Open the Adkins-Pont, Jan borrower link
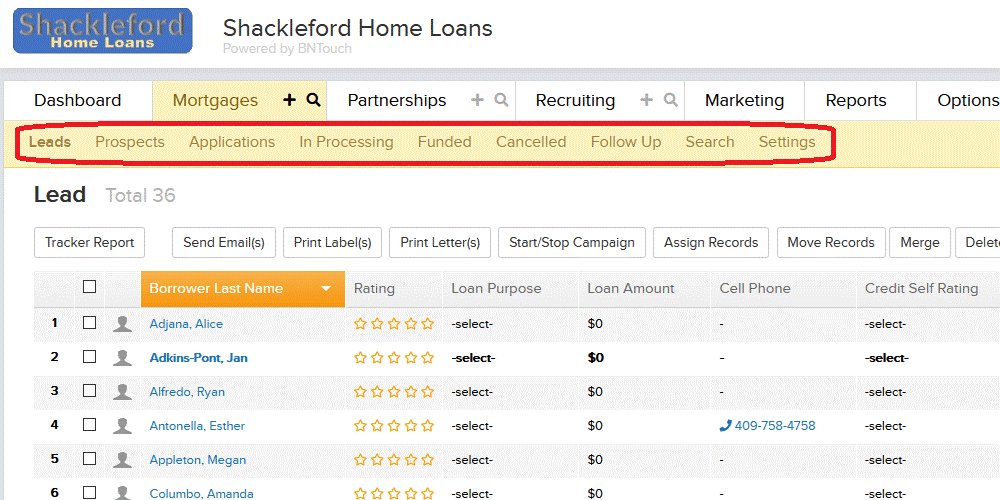 [198, 358]
